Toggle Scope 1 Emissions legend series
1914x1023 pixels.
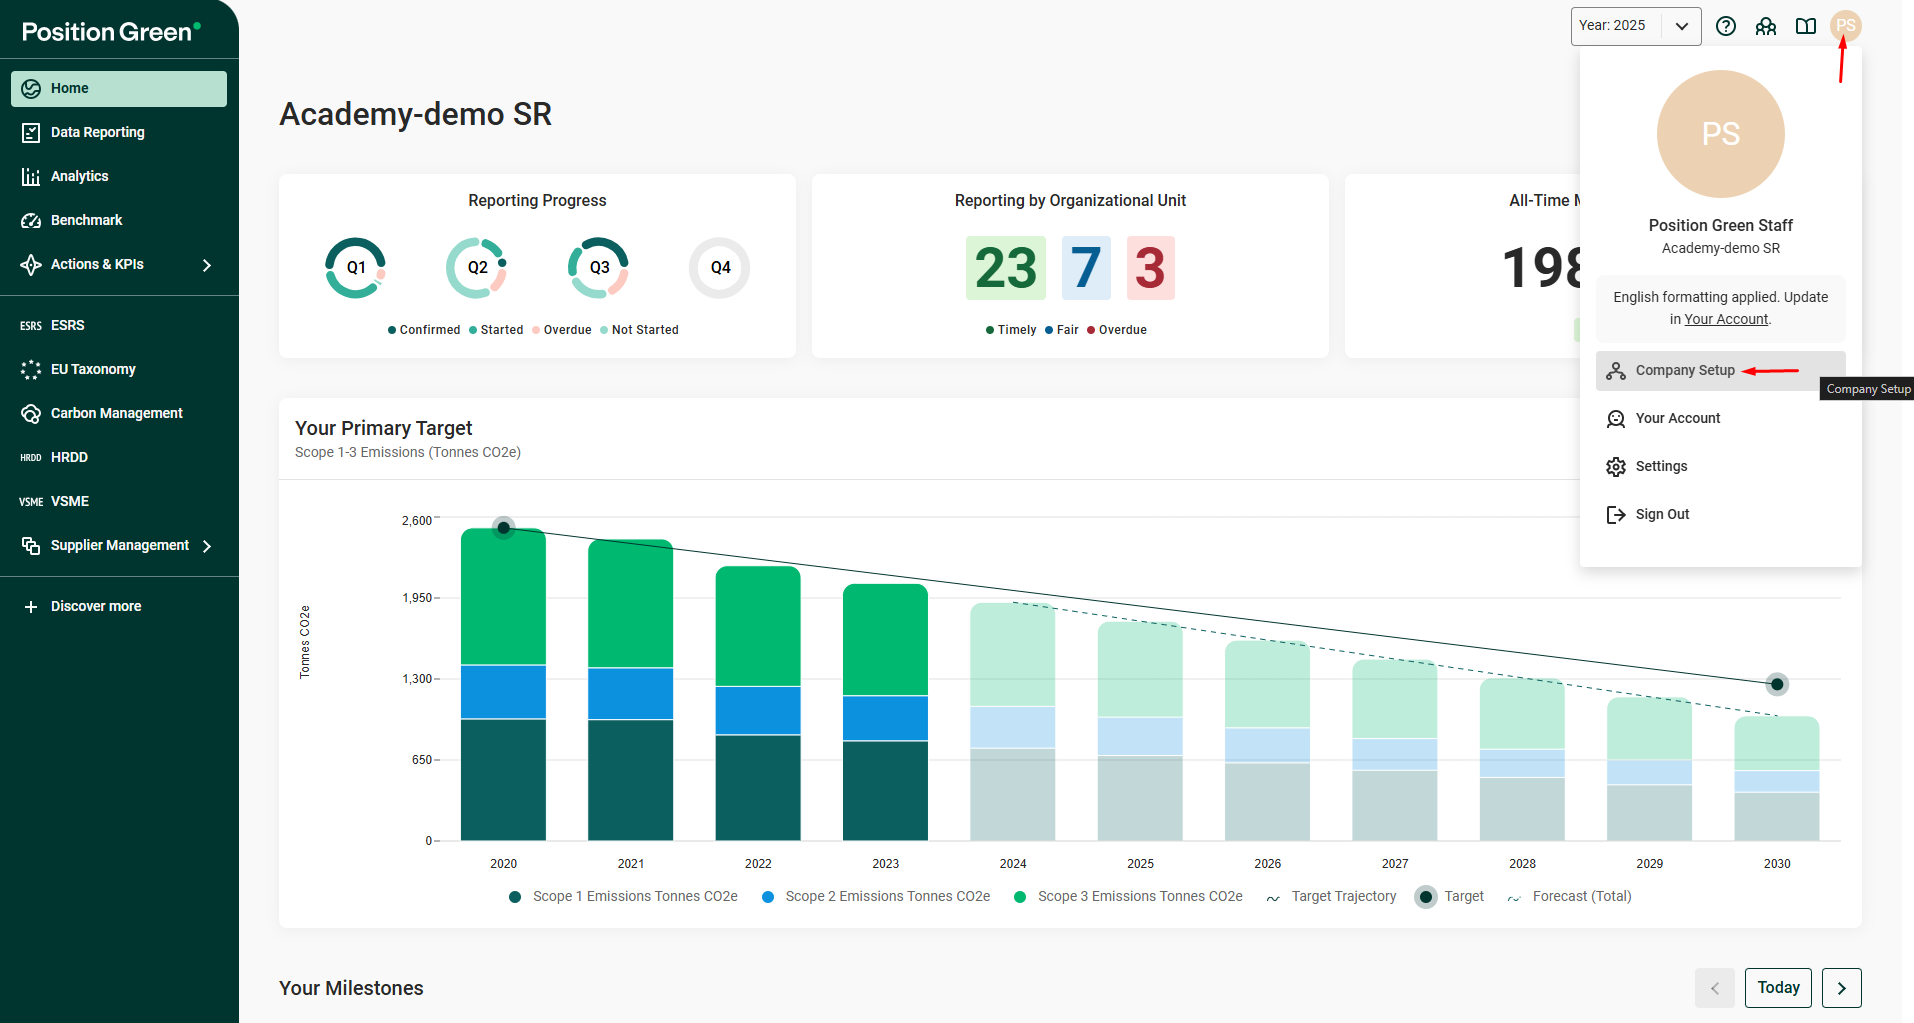pos(634,897)
